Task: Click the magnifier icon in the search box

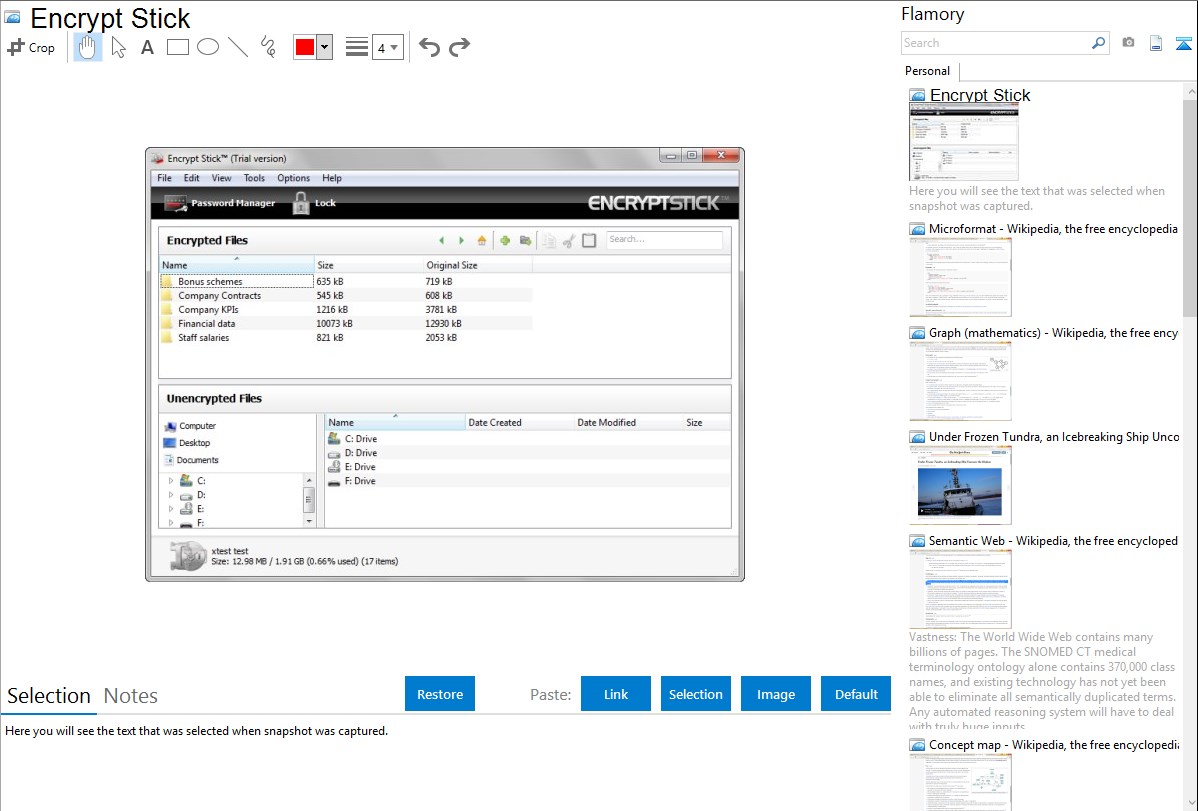Action: pos(1098,43)
